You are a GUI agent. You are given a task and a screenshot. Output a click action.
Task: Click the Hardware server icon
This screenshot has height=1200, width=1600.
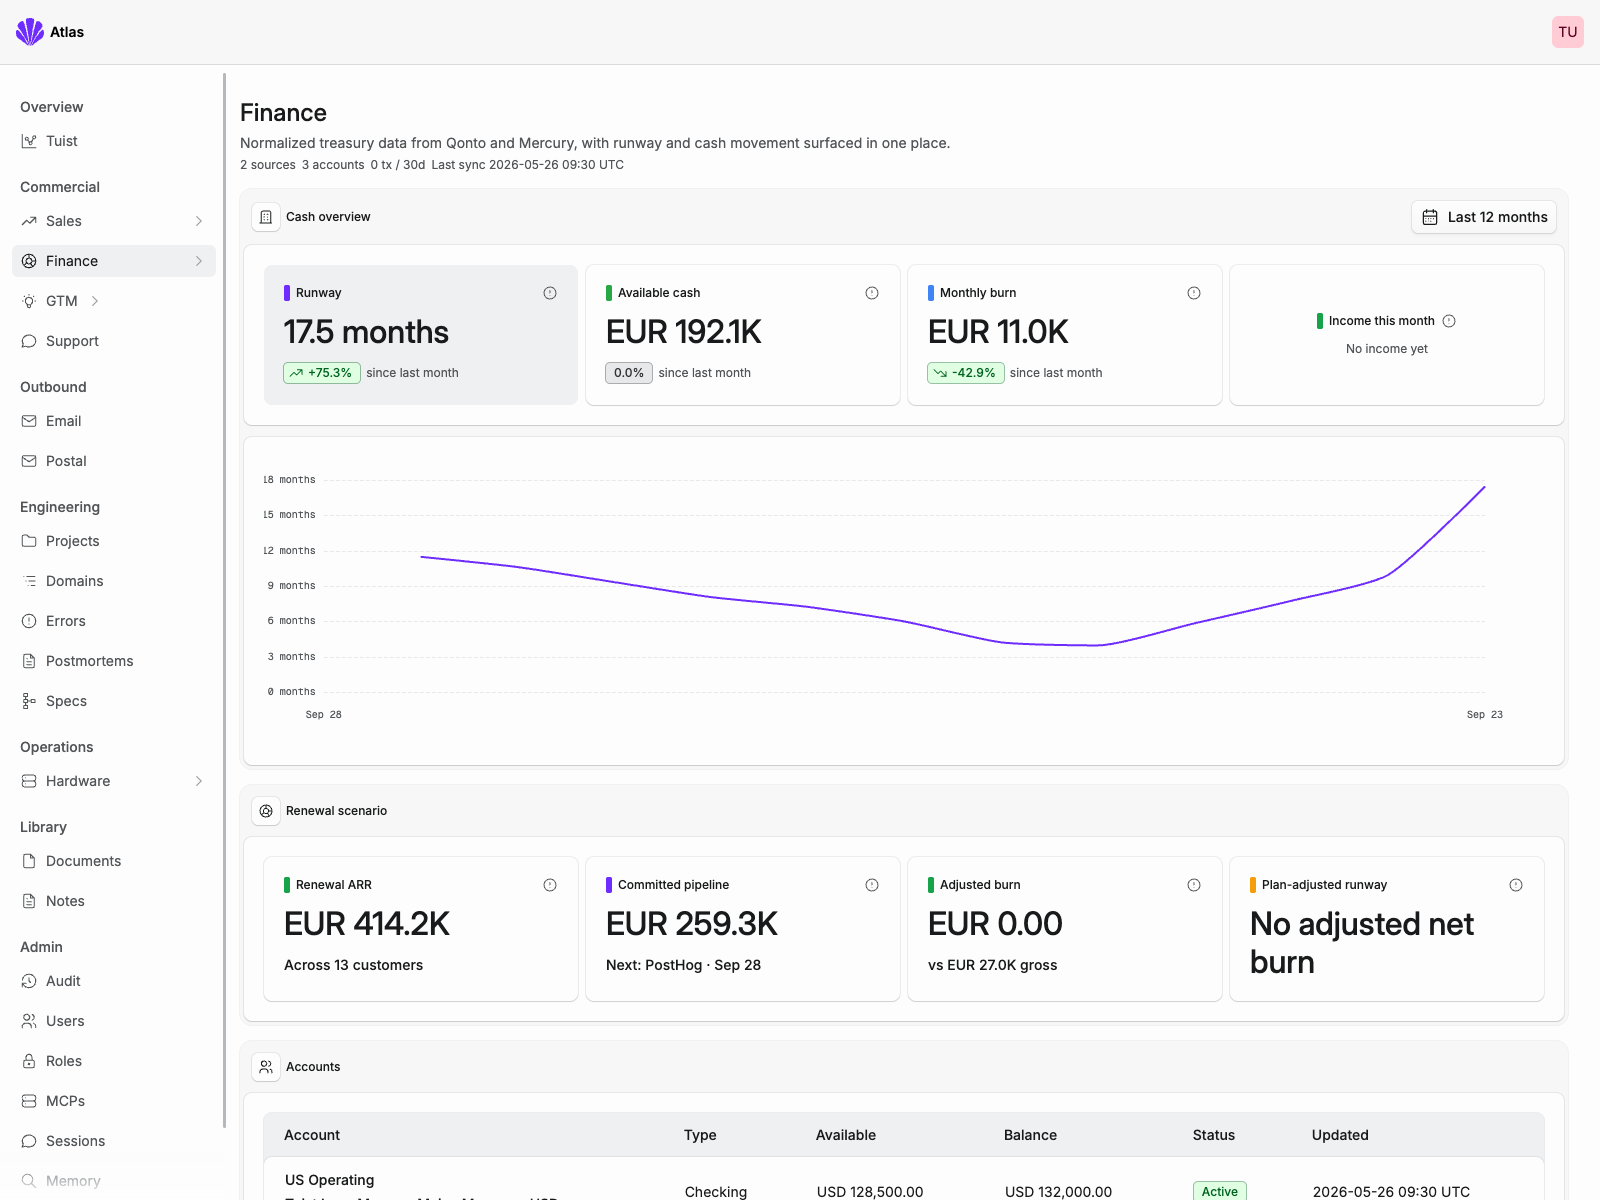tap(29, 781)
